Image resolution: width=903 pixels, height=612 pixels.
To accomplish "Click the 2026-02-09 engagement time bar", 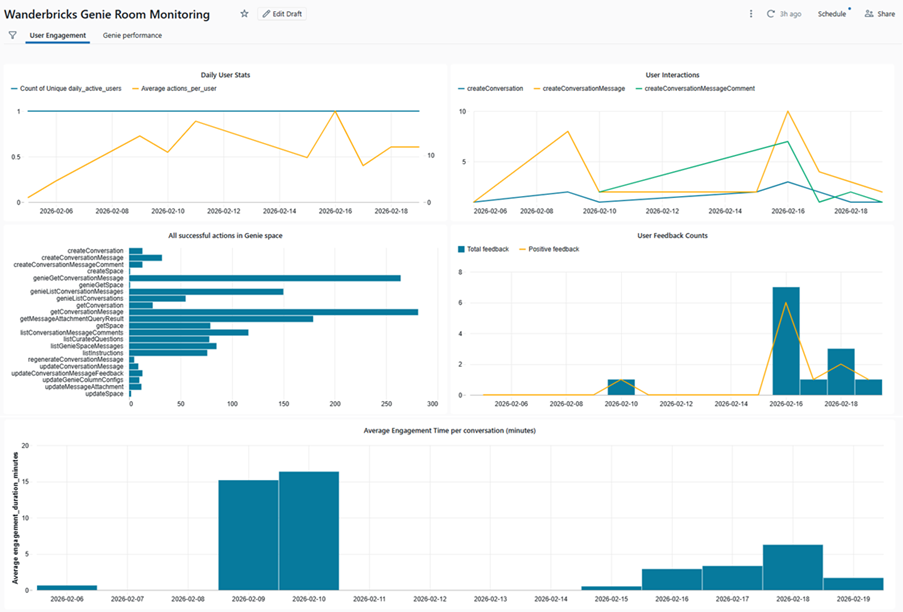I will coord(249,535).
